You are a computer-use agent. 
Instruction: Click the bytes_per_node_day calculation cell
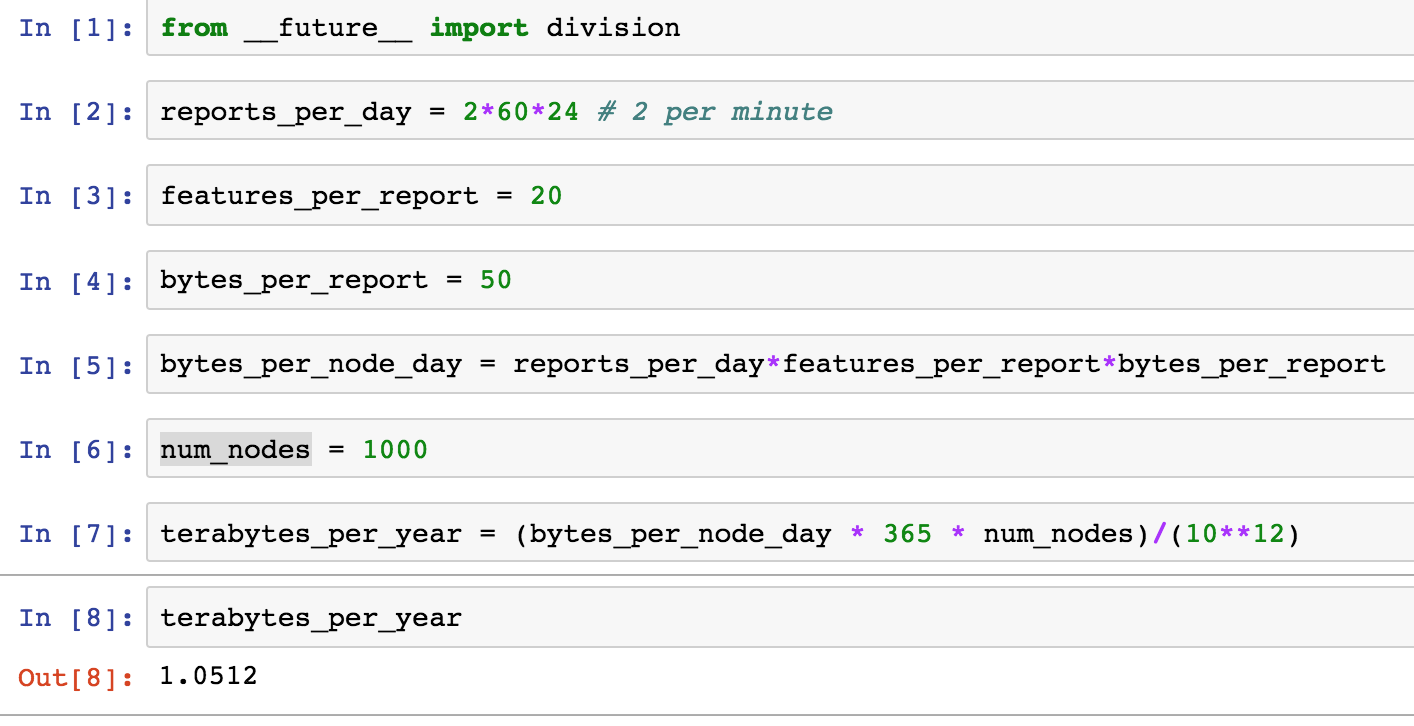click(x=780, y=364)
